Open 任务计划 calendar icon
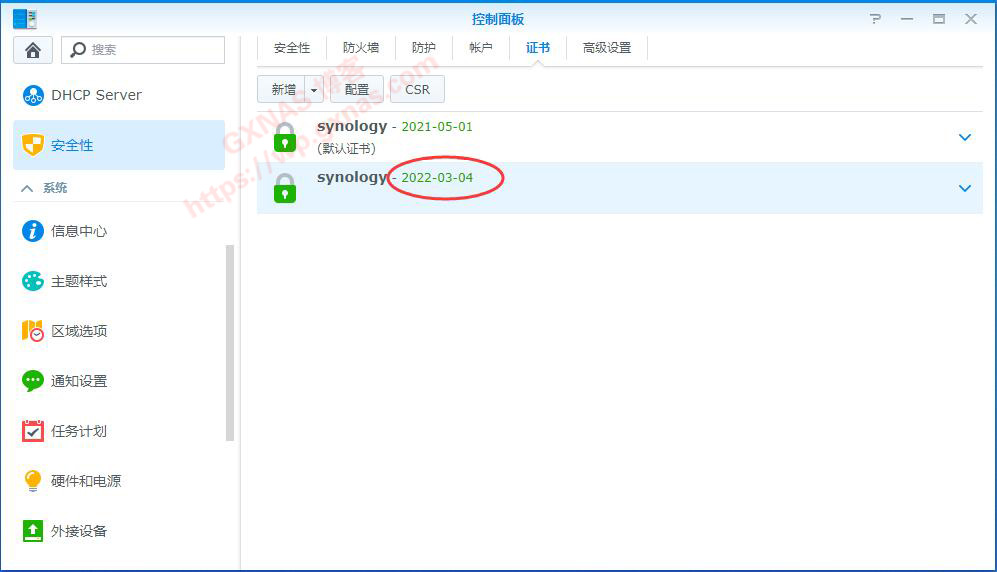997x572 pixels. coord(33,431)
